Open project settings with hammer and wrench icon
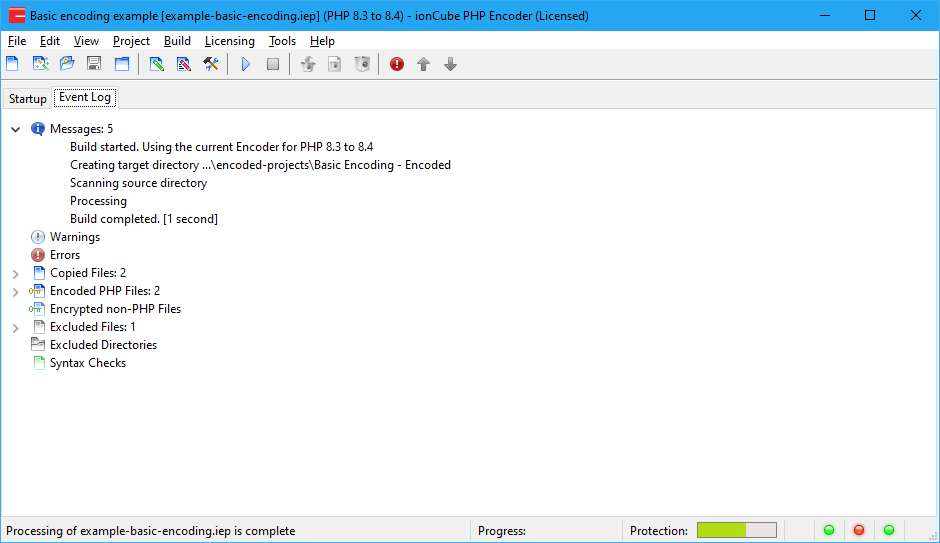The width and height of the screenshot is (940, 543). click(211, 64)
